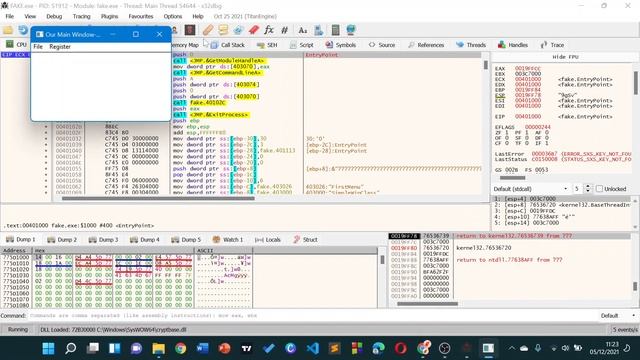The height and width of the screenshot is (360, 640).
Task: Open the Debug menu
Action: tap(54, 16)
